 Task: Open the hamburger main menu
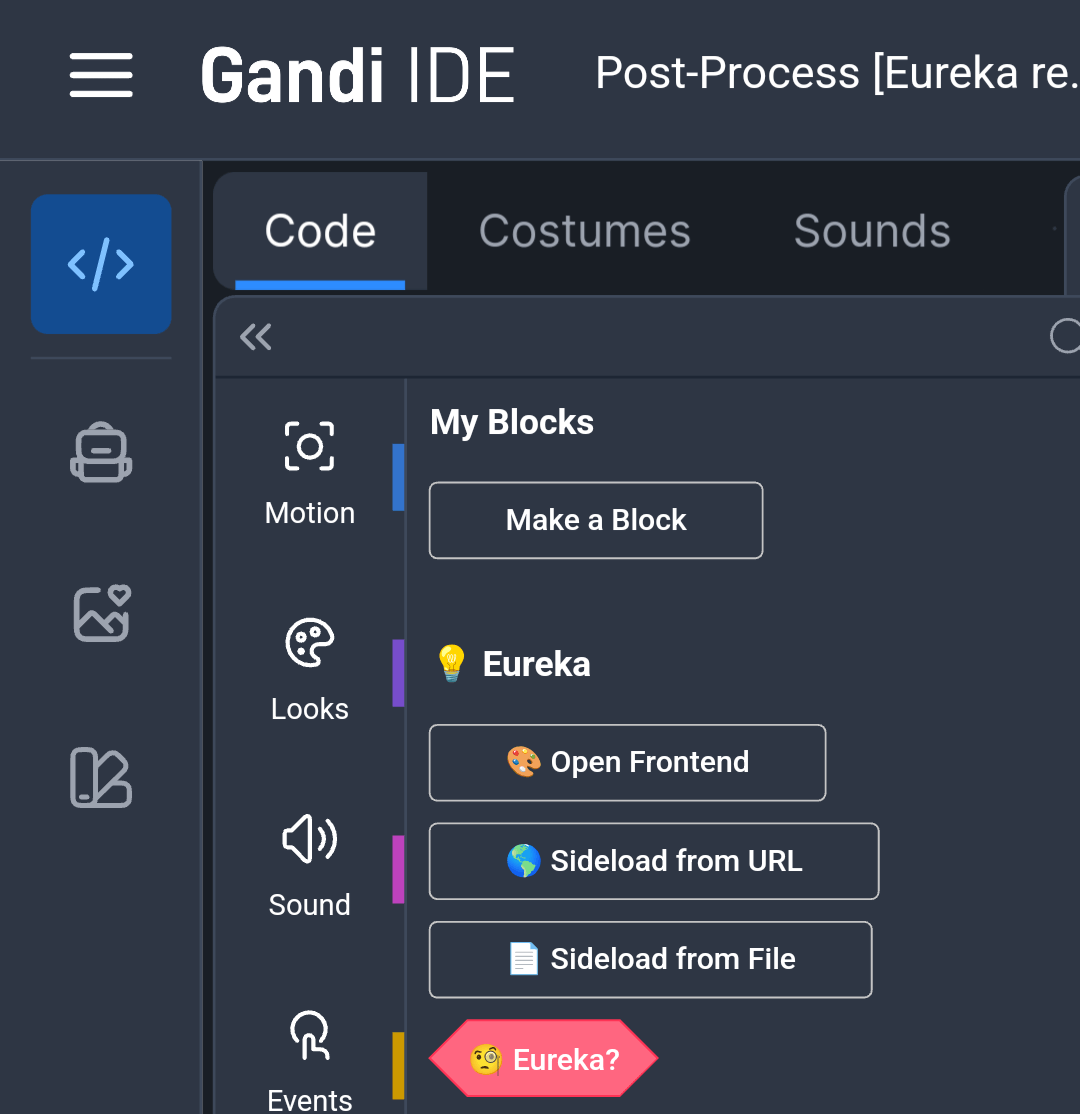pyautogui.click(x=101, y=75)
